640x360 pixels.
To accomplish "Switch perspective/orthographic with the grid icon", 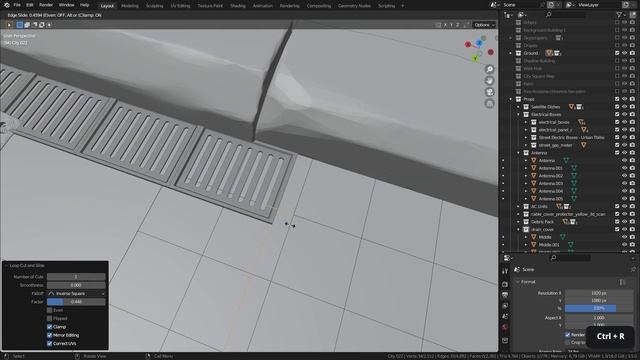I will coord(489,104).
